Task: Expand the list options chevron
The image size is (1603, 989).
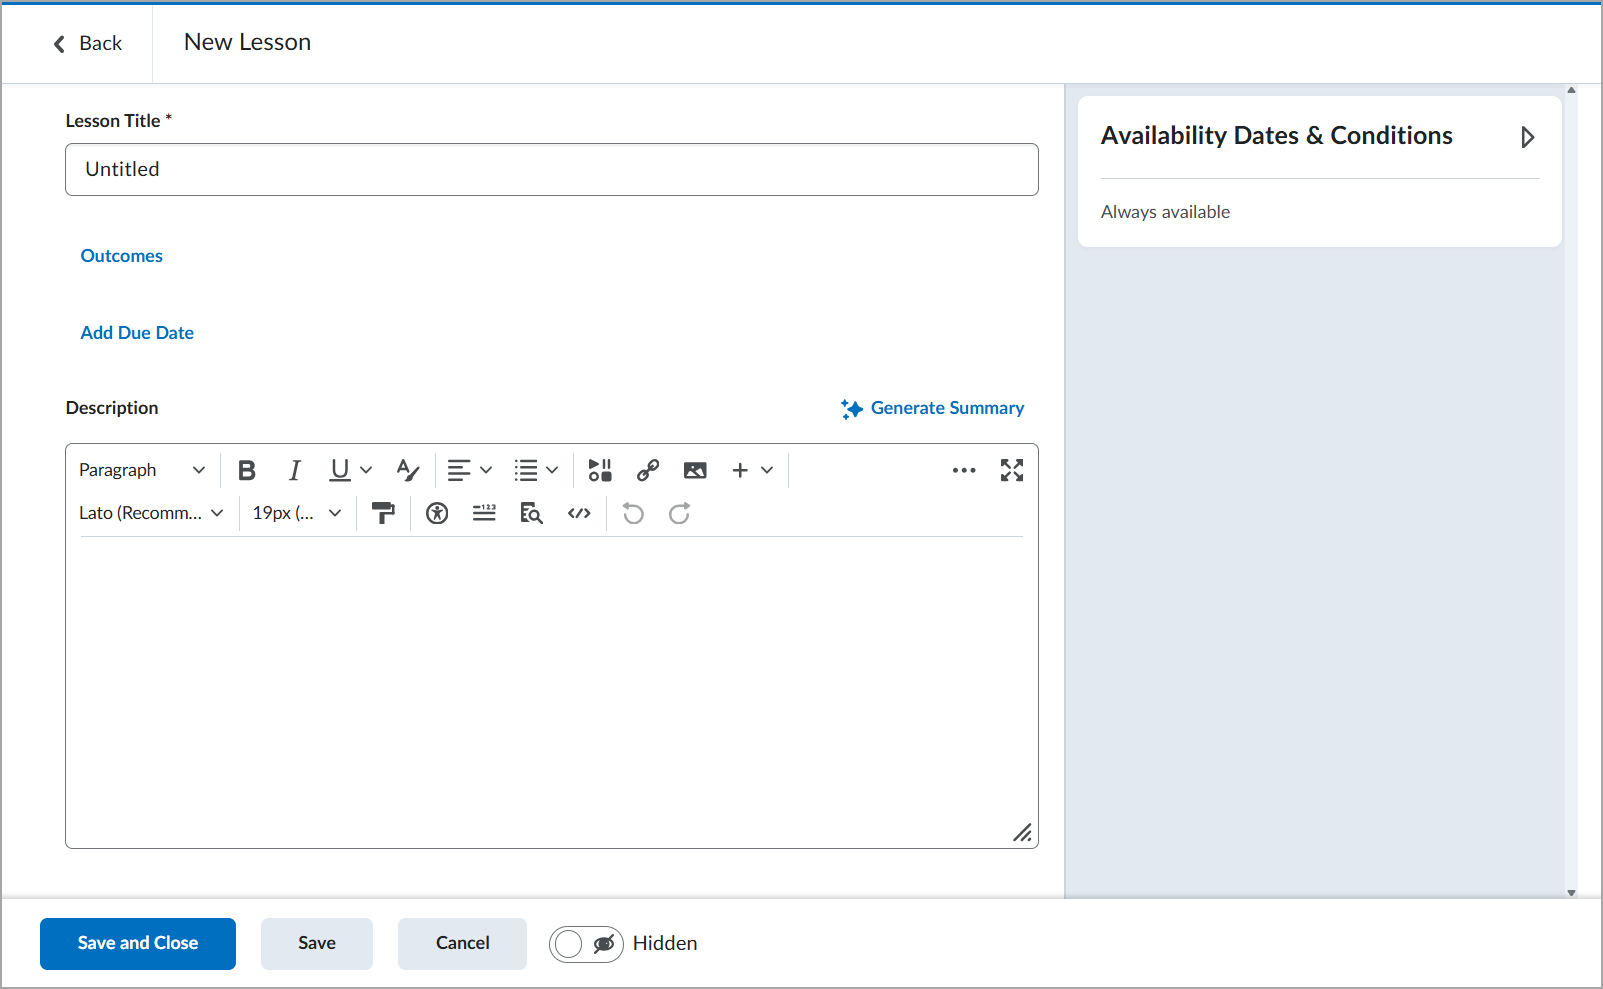Action: click(552, 470)
